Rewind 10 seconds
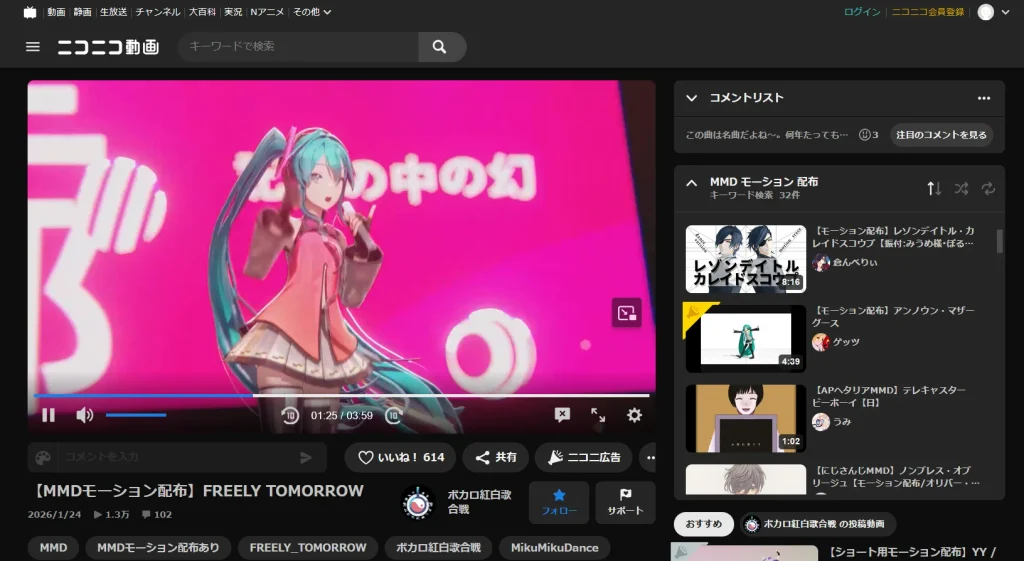Screen dimensions: 1024x561 pyautogui.click(x=290, y=415)
